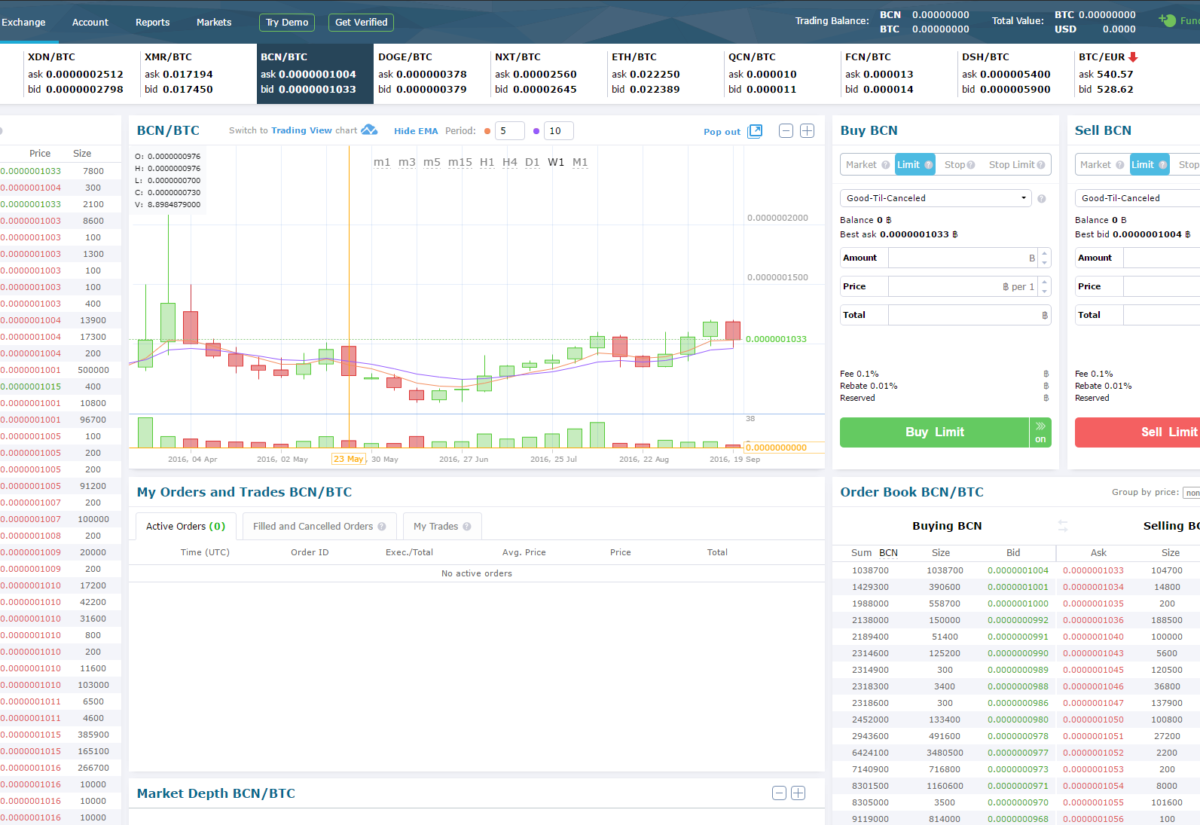This screenshot has height=825, width=1200.
Task: Open Buy BCN Good-Til-Canceled dropdown
Action: 935,198
